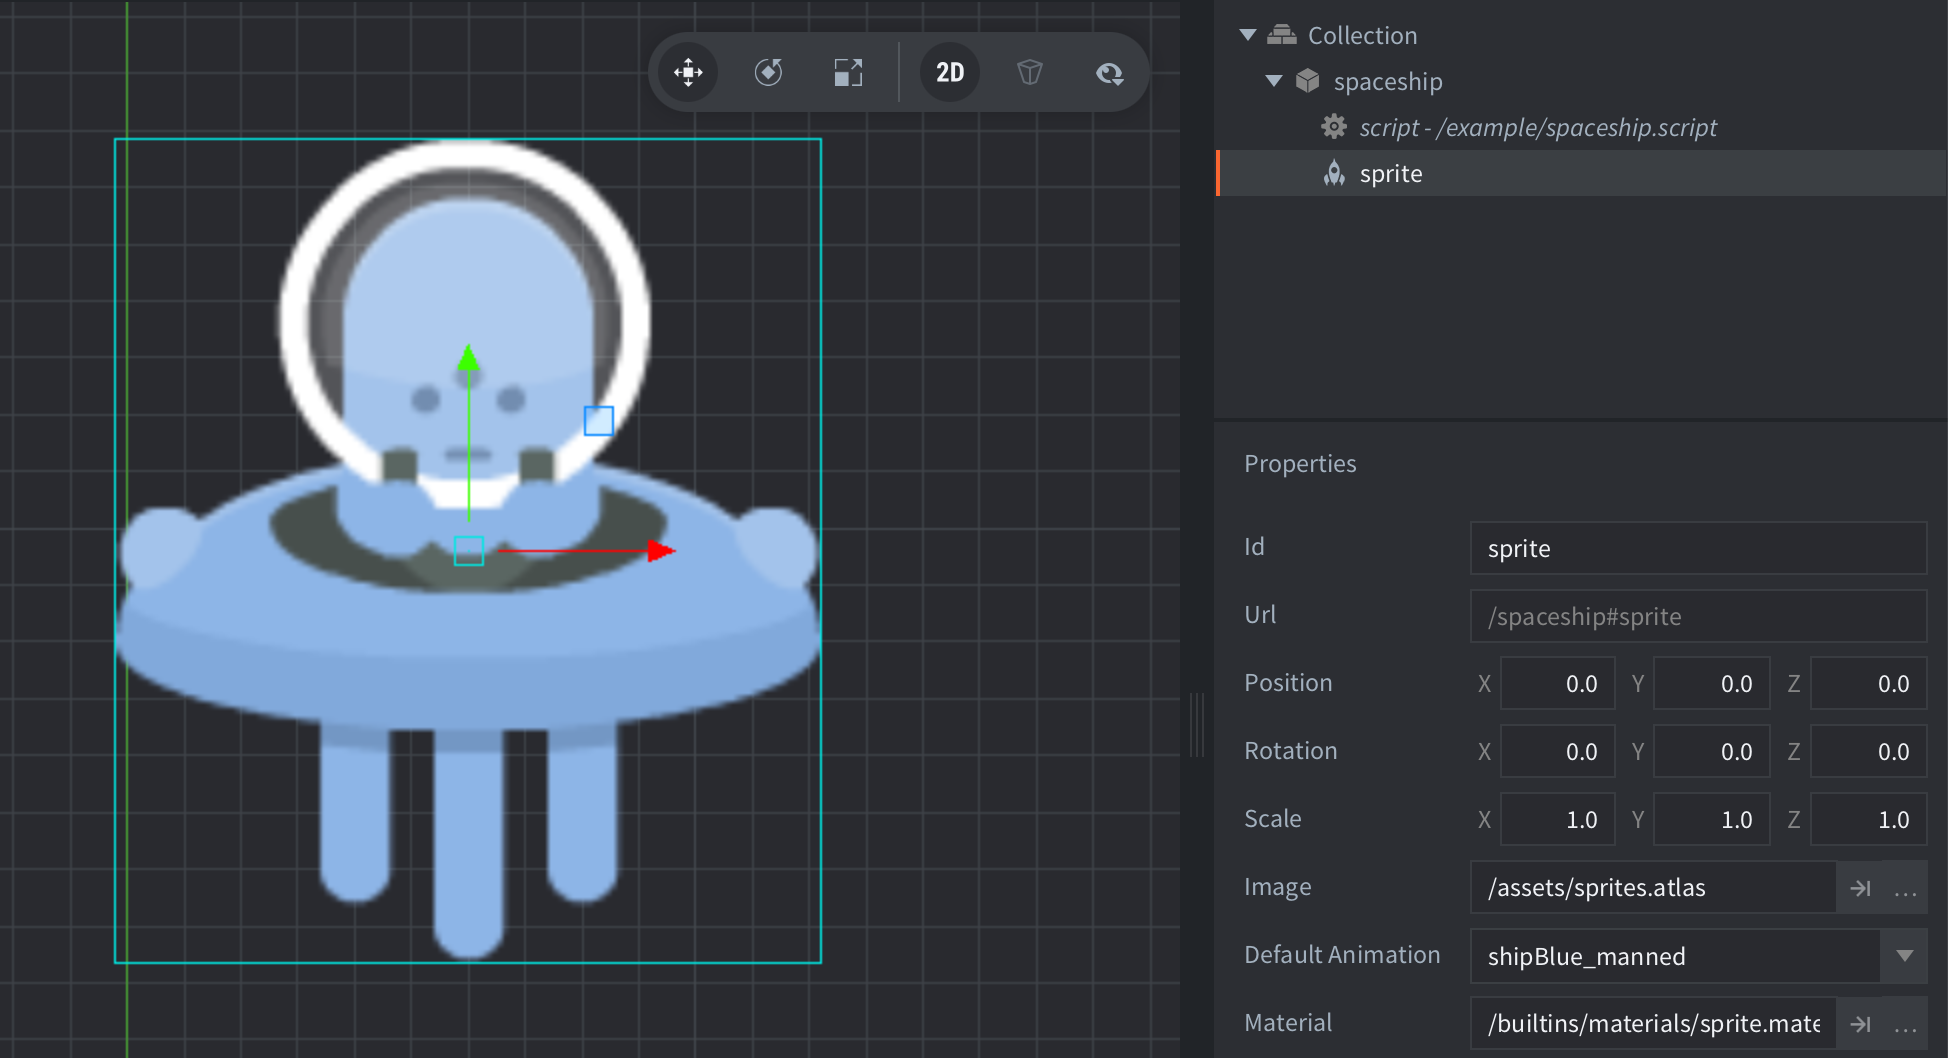Image resolution: width=1948 pixels, height=1058 pixels.
Task: Select the Move tool in toolbar
Action: pos(688,72)
